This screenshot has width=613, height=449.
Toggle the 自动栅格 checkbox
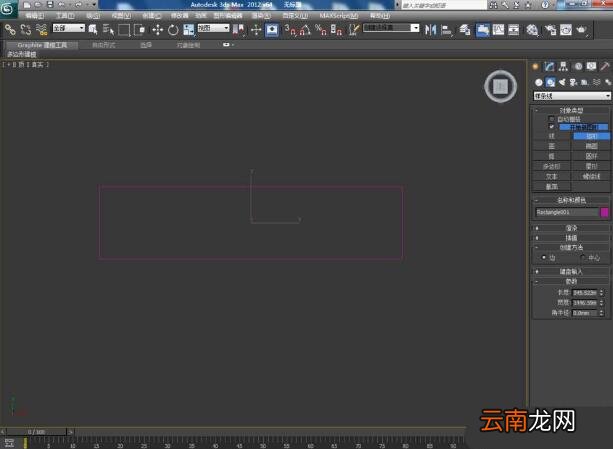coord(551,119)
